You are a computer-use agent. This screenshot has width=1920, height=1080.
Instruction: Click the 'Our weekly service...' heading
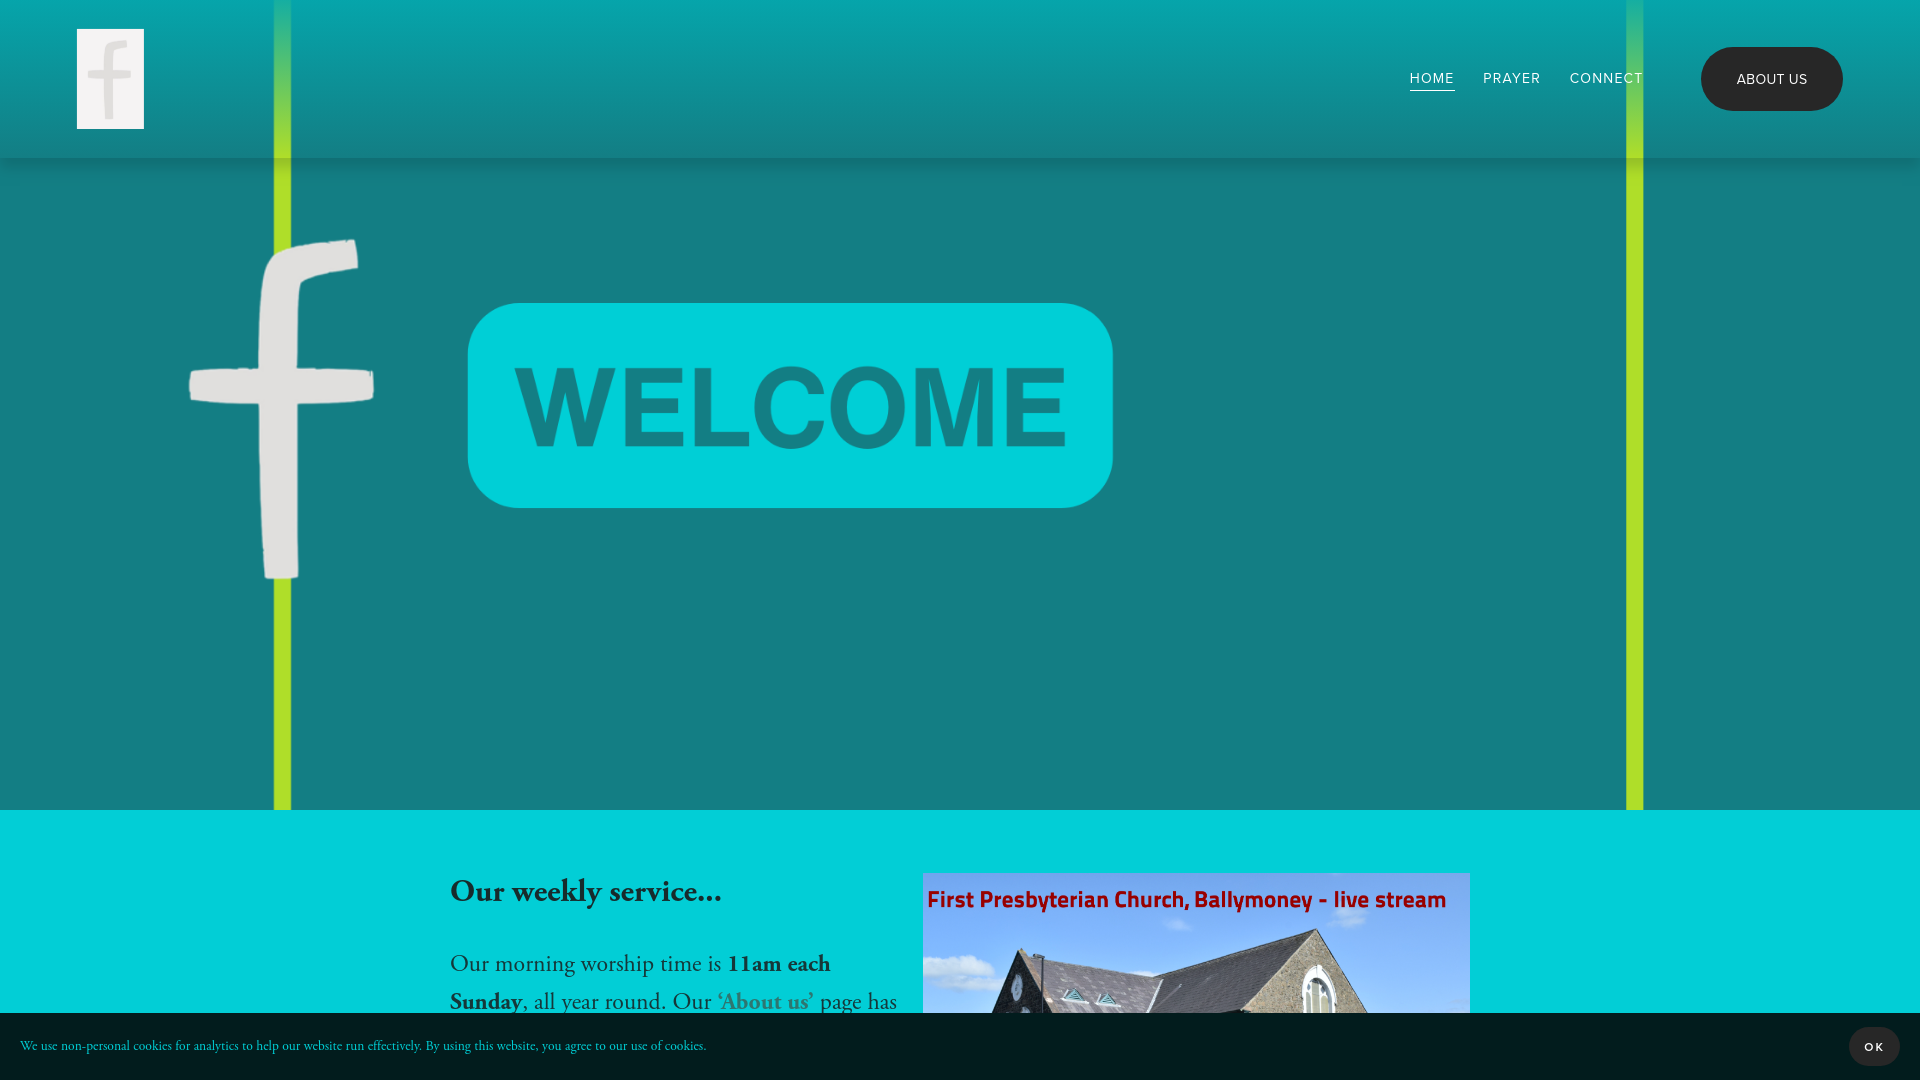585,891
